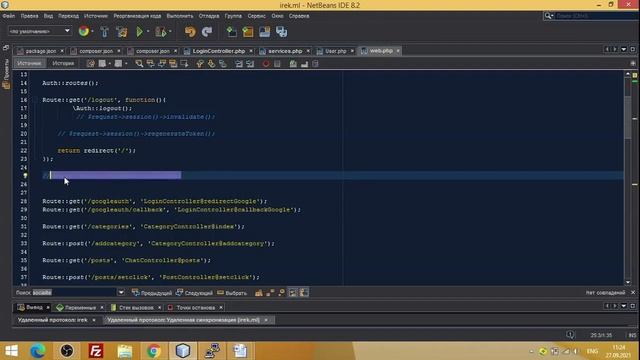Click the Debug Project icon
The image size is (640, 360).
pos(160,31)
